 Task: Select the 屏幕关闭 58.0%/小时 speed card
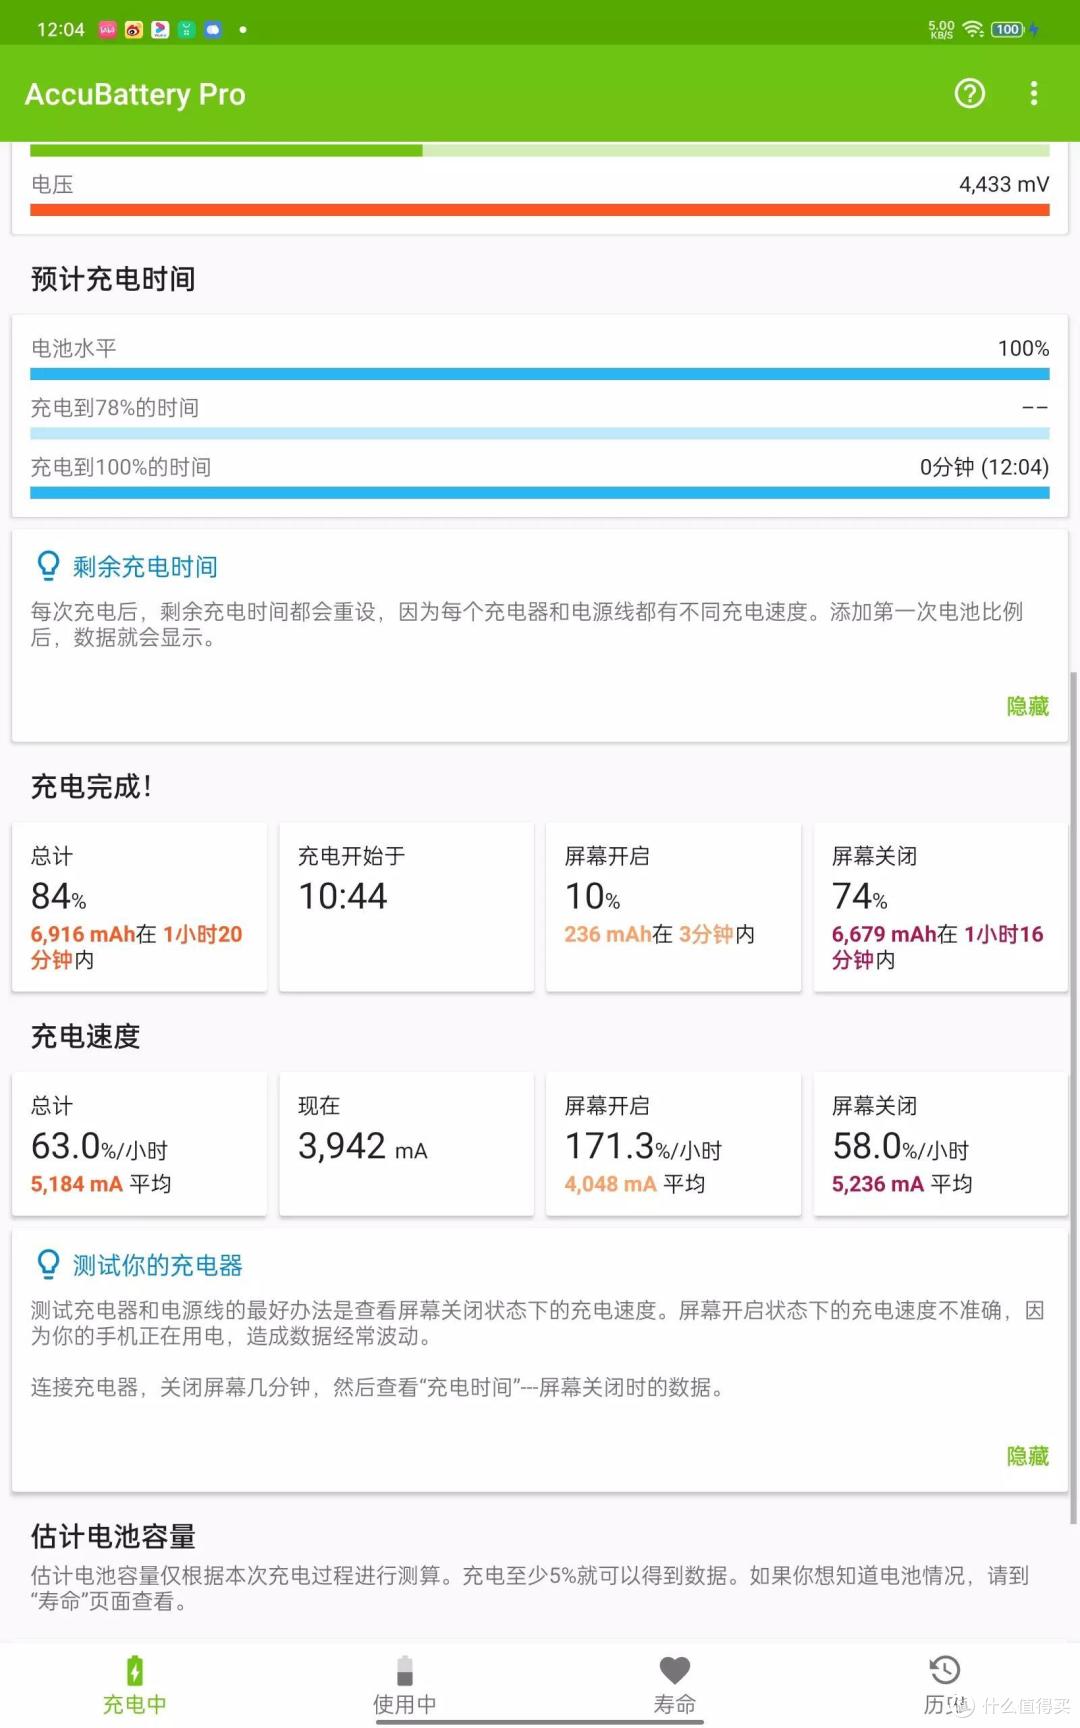[x=941, y=1144]
